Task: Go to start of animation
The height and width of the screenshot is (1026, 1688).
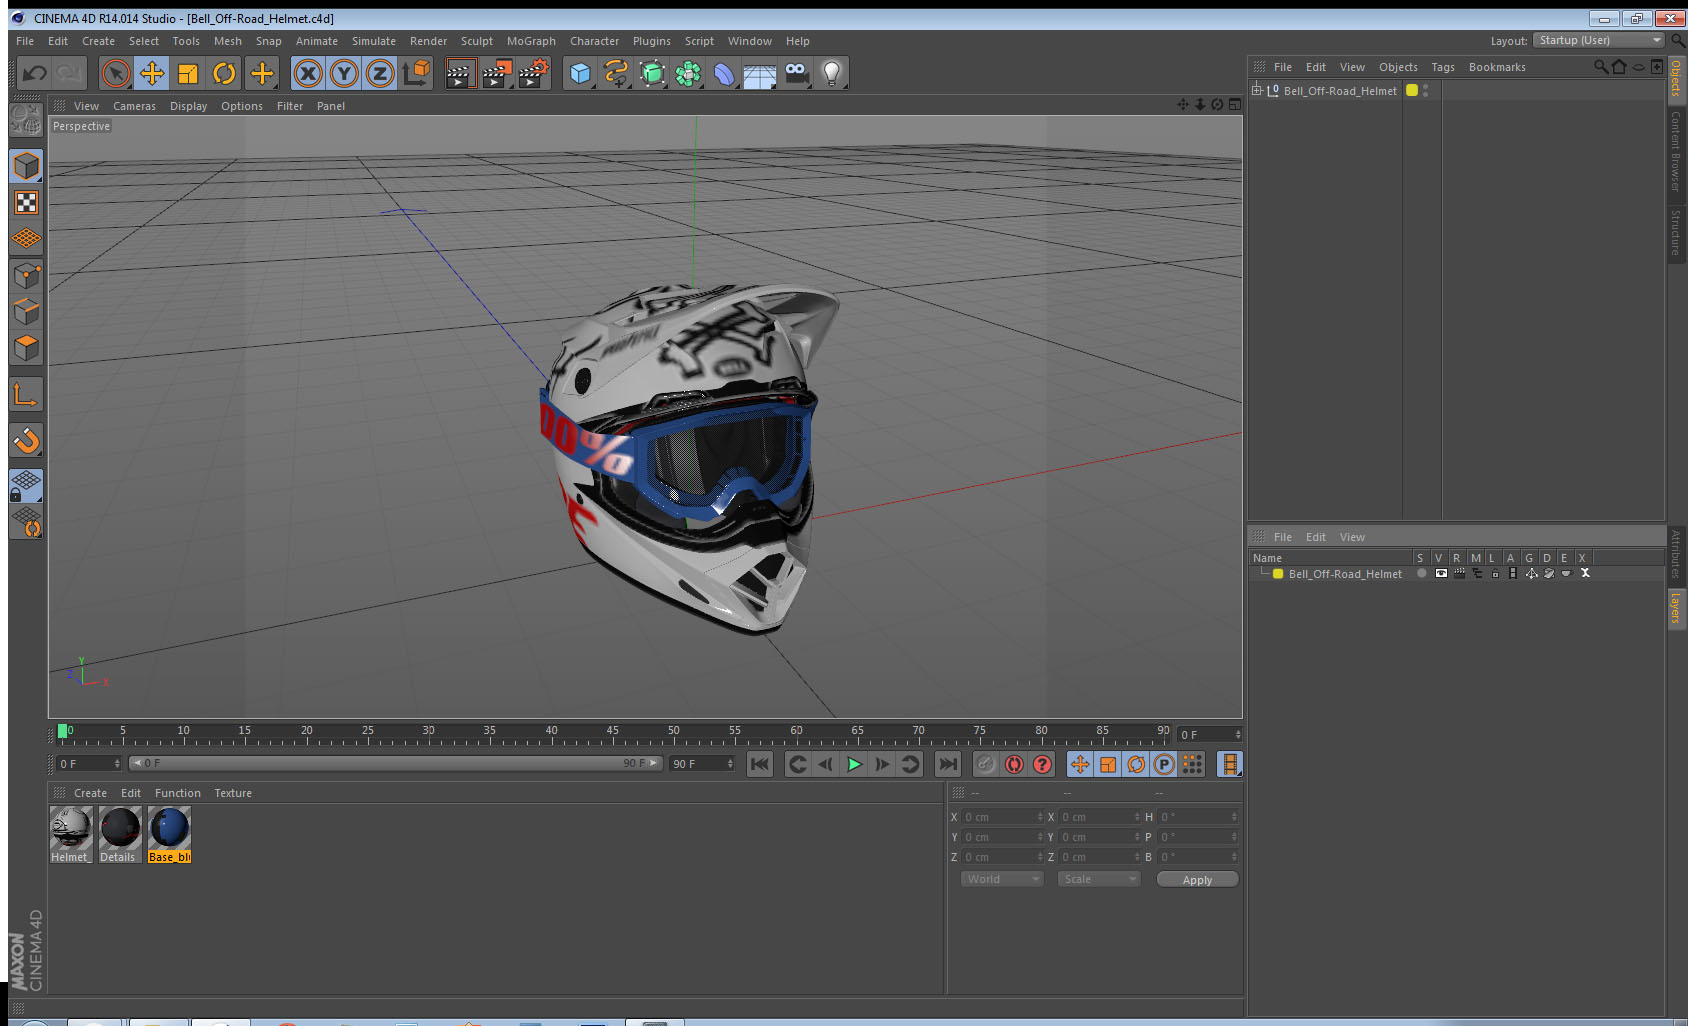Action: click(x=760, y=764)
